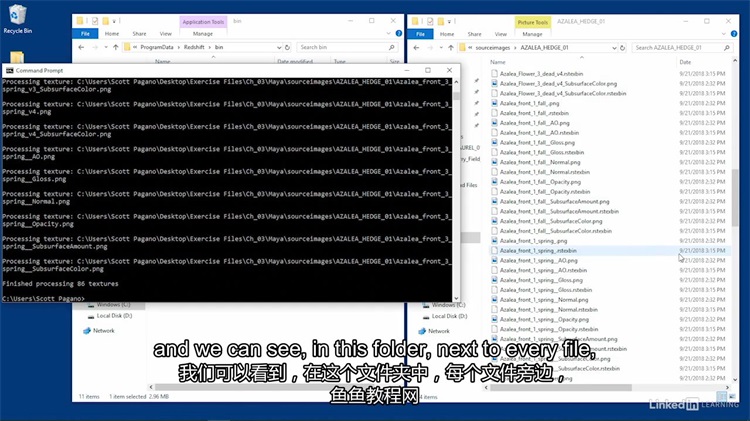
Task: Click sourceimages in AZALEA_HEDGE_01 breadcrumb
Action: click(x=493, y=48)
